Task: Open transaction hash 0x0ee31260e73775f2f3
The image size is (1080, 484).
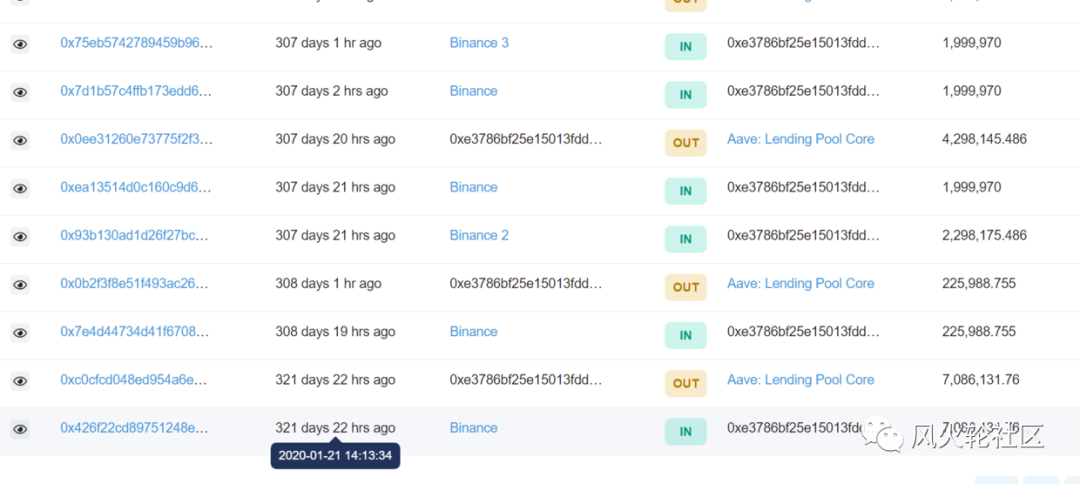Action: 136,139
